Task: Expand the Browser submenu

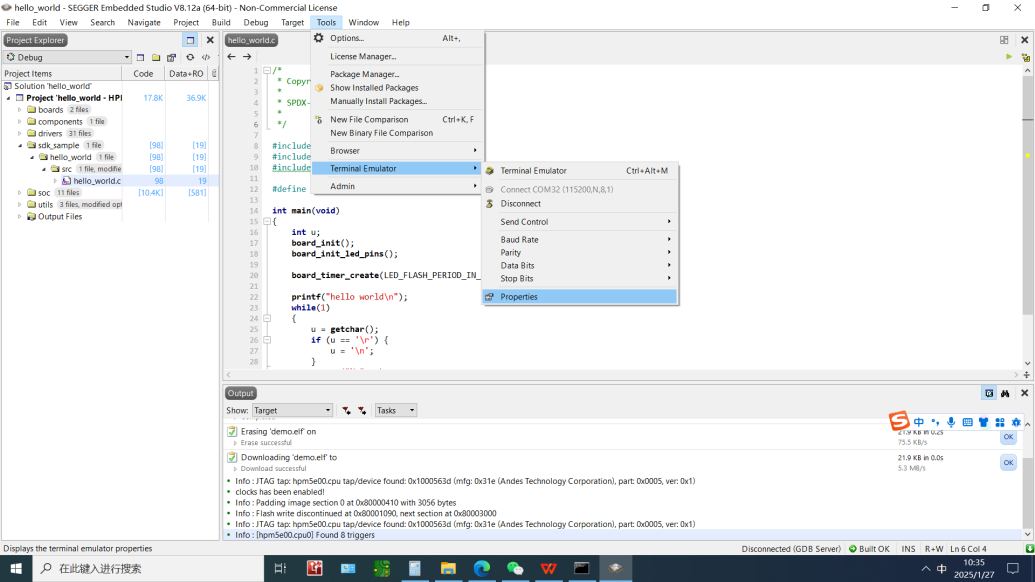Action: tap(397, 151)
